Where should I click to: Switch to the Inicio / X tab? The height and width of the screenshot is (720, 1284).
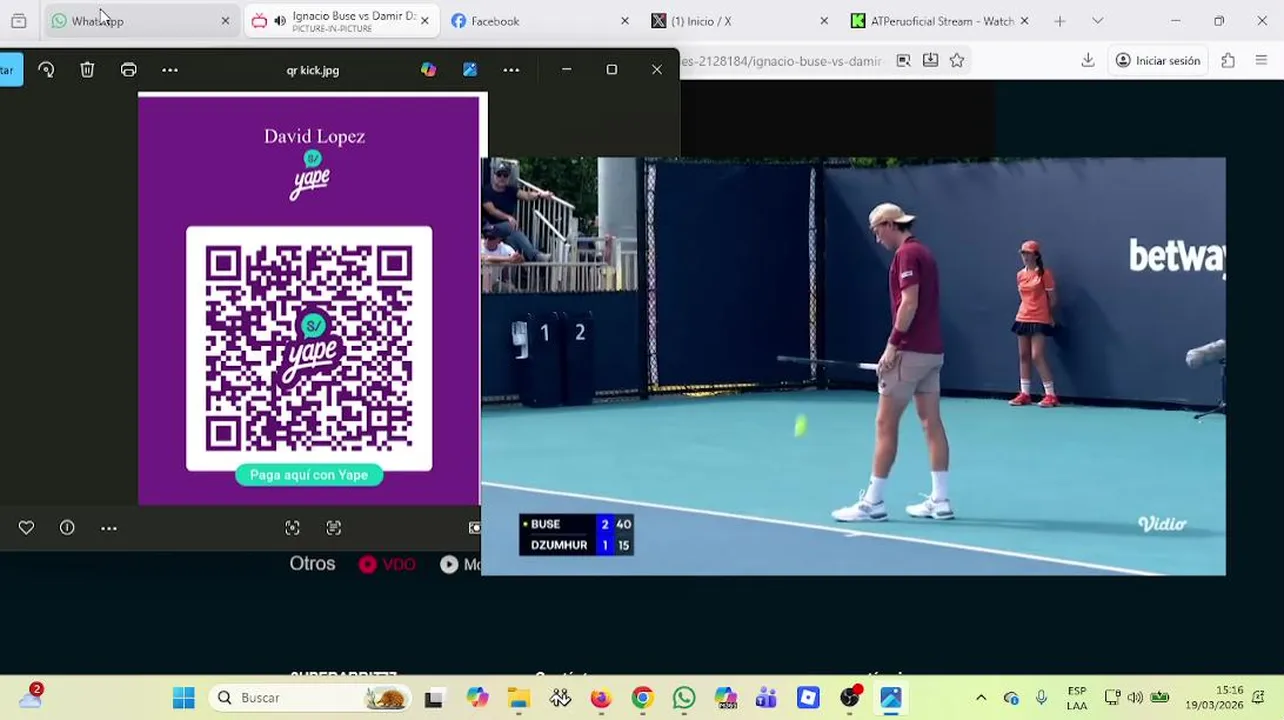[x=740, y=21]
